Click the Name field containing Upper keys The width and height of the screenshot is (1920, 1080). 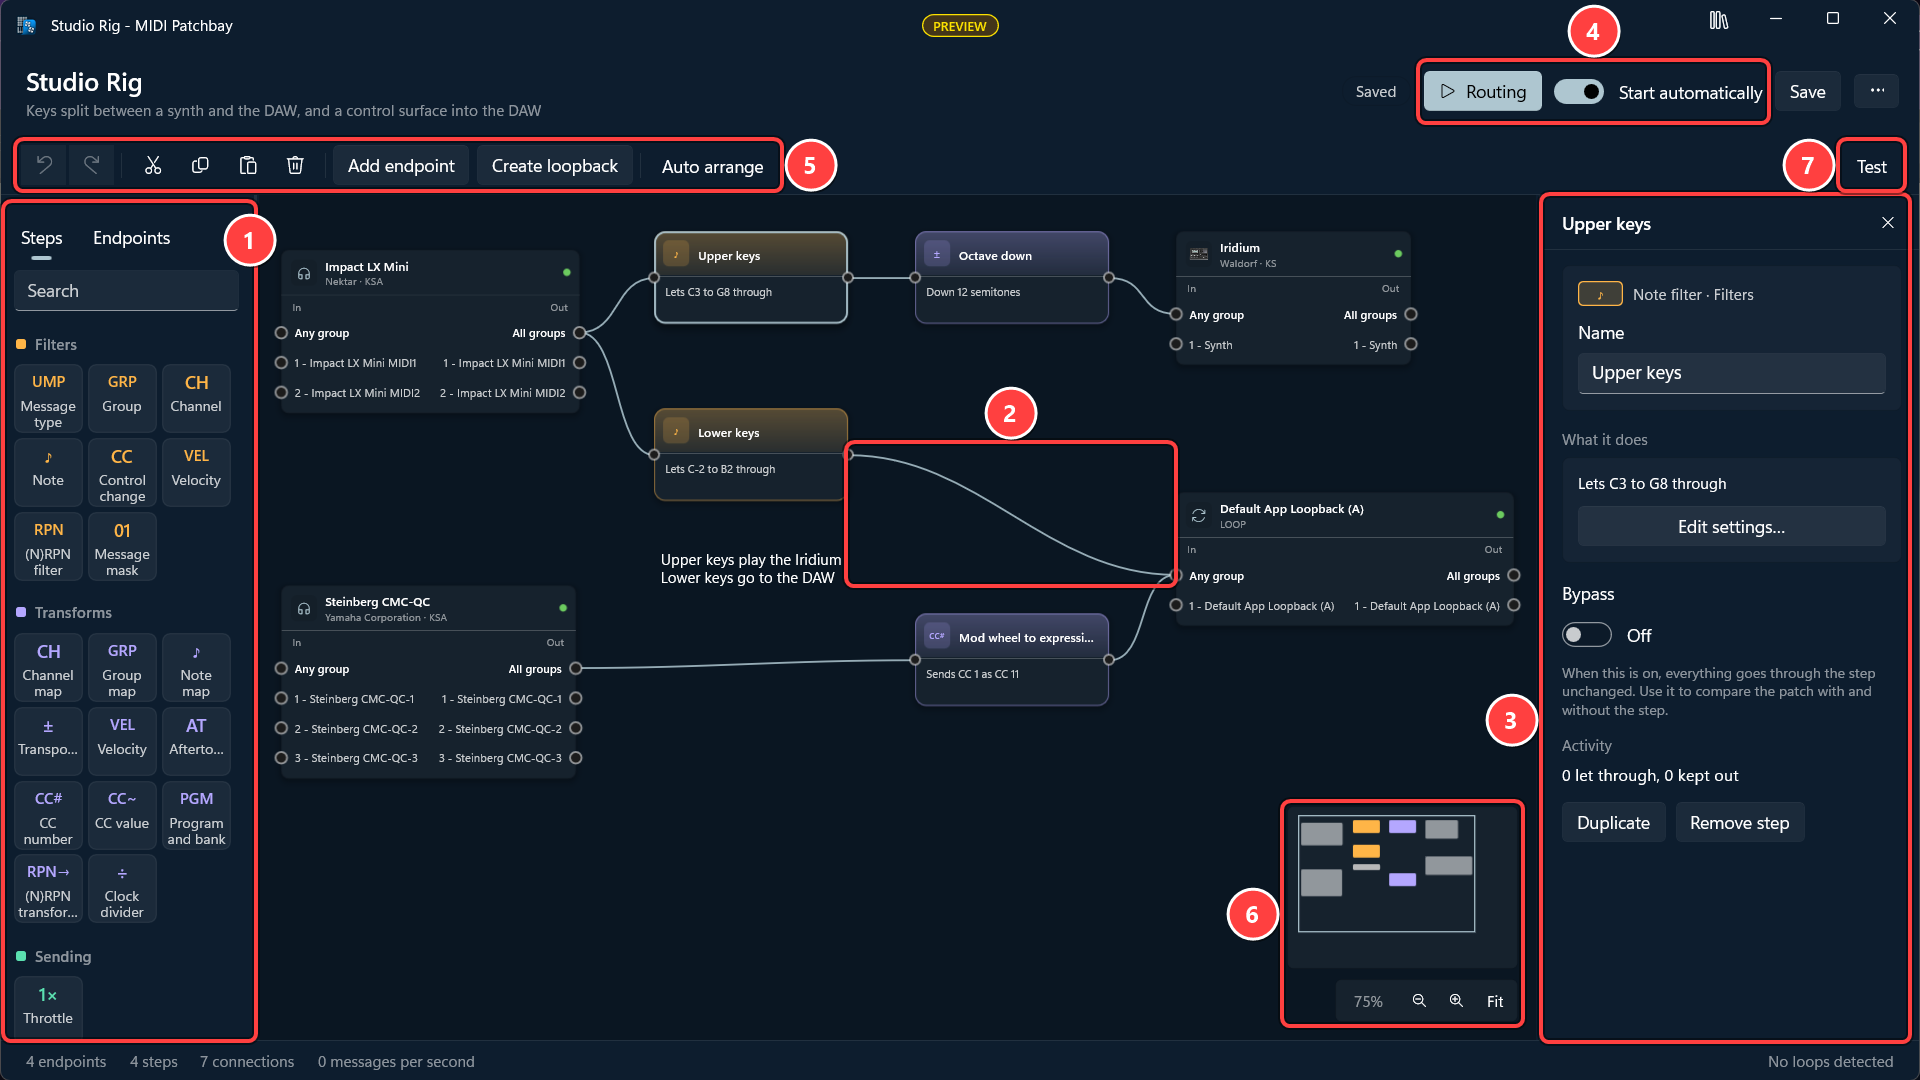click(1731, 373)
